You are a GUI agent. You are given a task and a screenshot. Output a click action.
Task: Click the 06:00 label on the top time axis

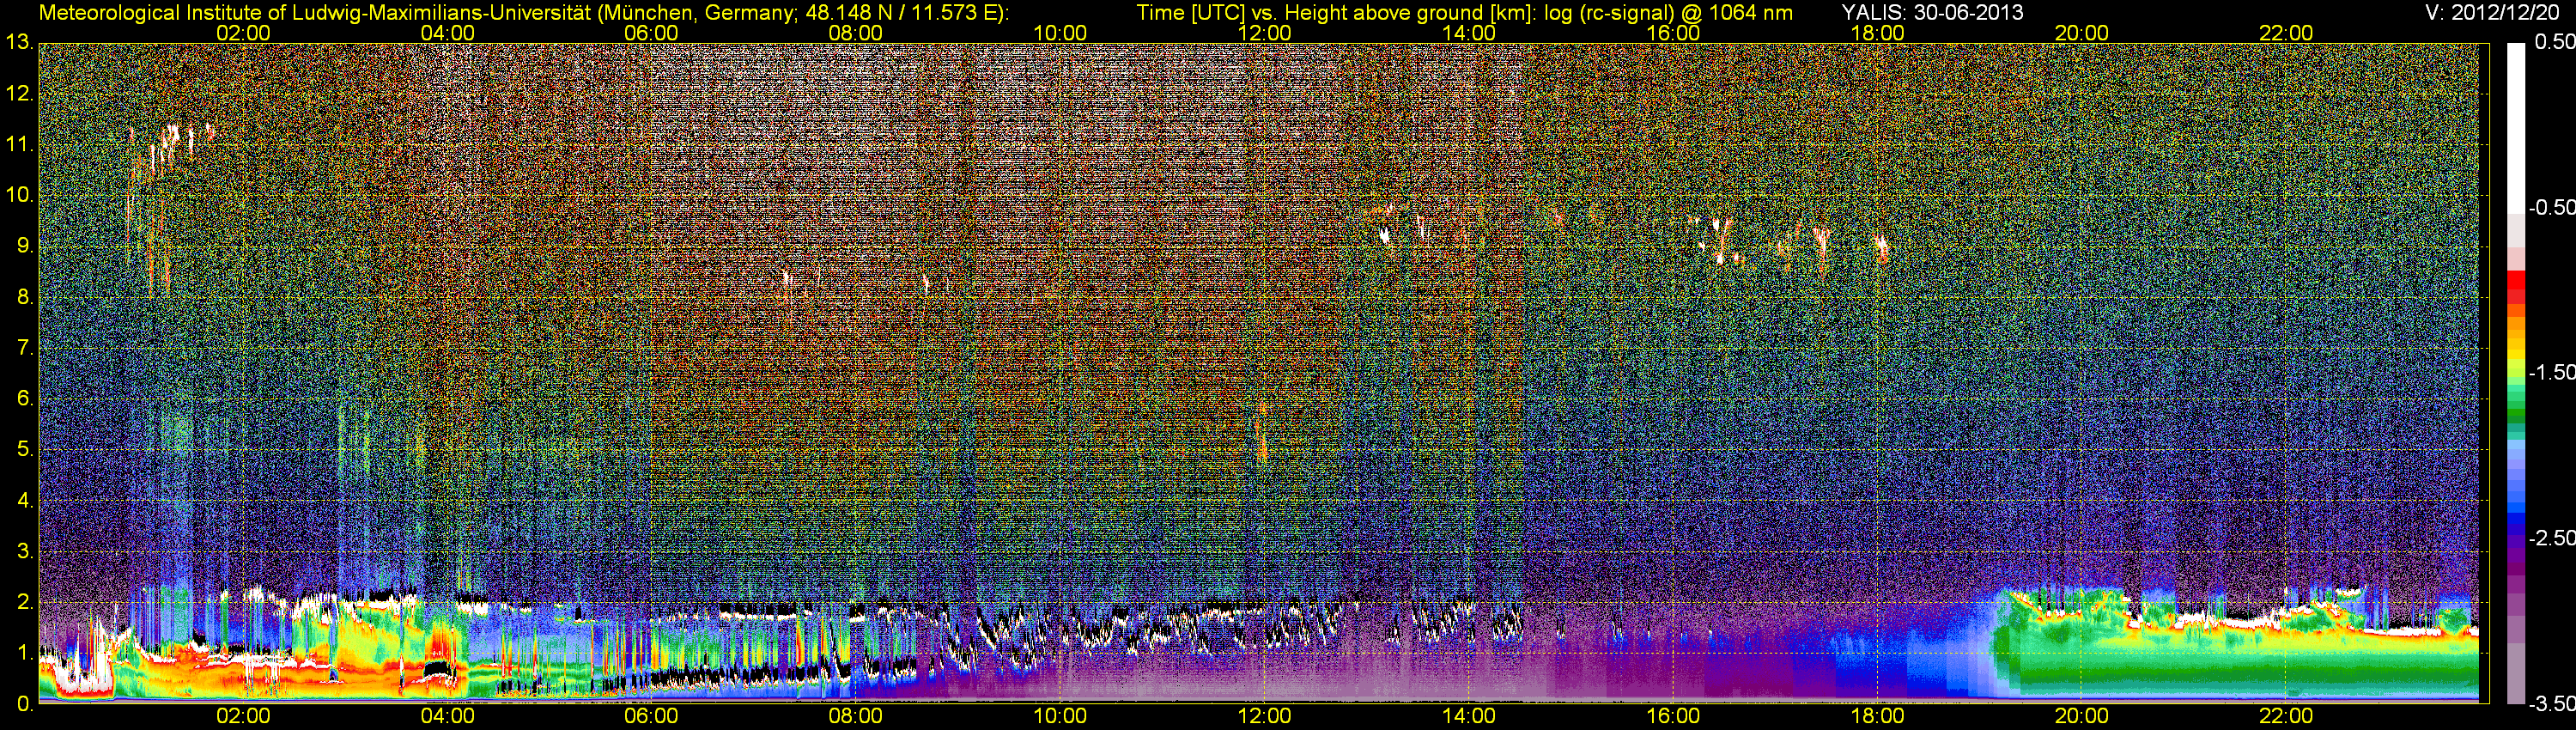(x=651, y=33)
